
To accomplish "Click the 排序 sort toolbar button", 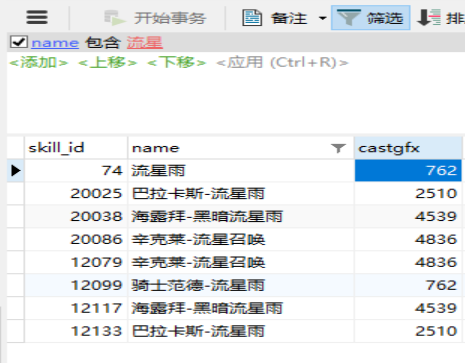I will click(441, 18).
